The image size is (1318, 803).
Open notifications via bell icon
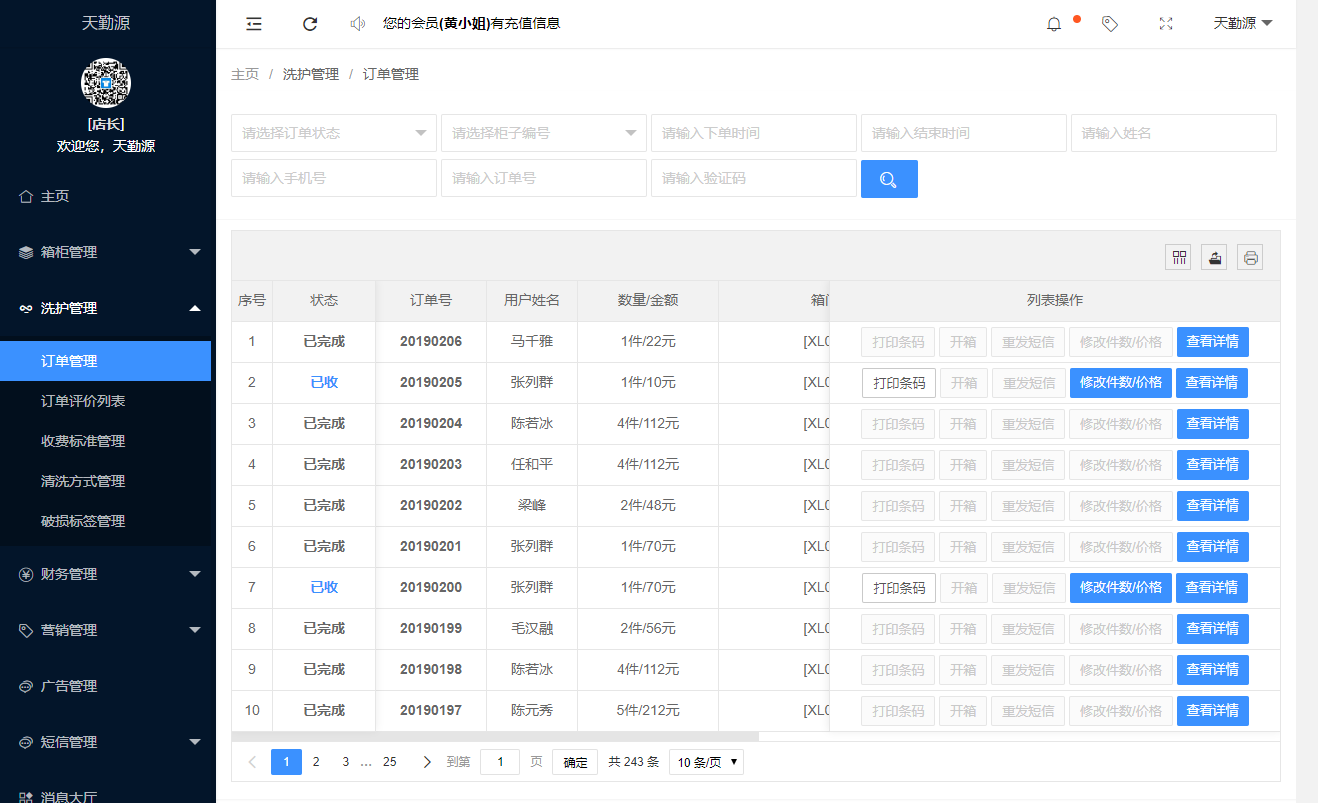point(1053,23)
